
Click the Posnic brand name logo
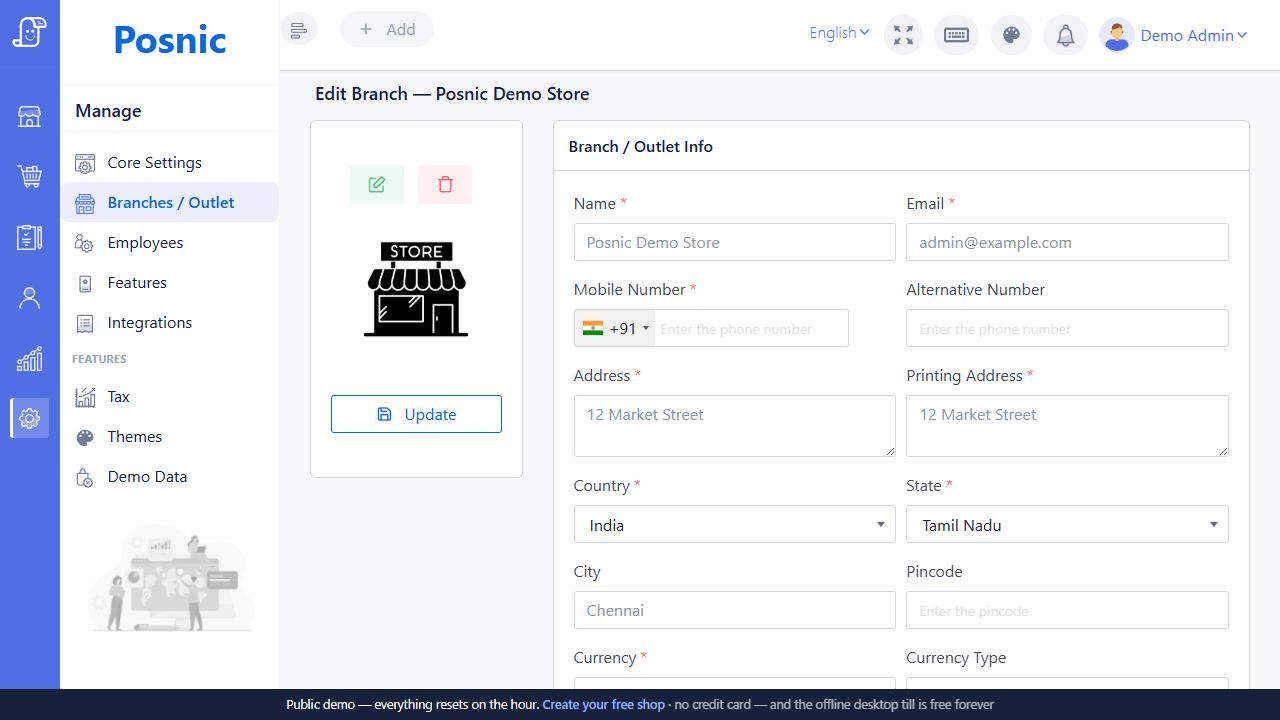click(170, 39)
